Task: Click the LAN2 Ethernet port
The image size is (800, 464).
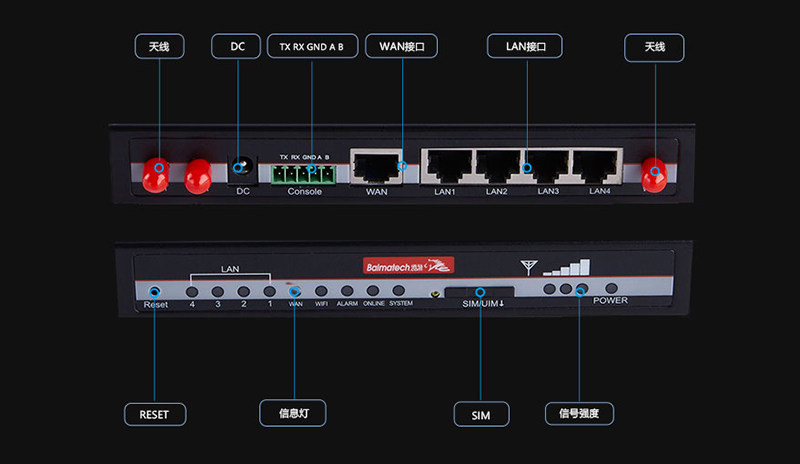Action: click(x=498, y=166)
